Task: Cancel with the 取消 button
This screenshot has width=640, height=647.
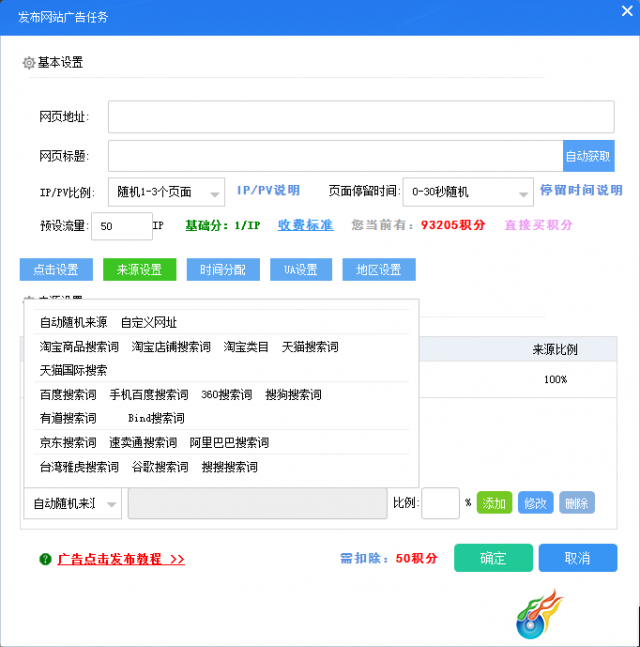Action: pos(578,558)
